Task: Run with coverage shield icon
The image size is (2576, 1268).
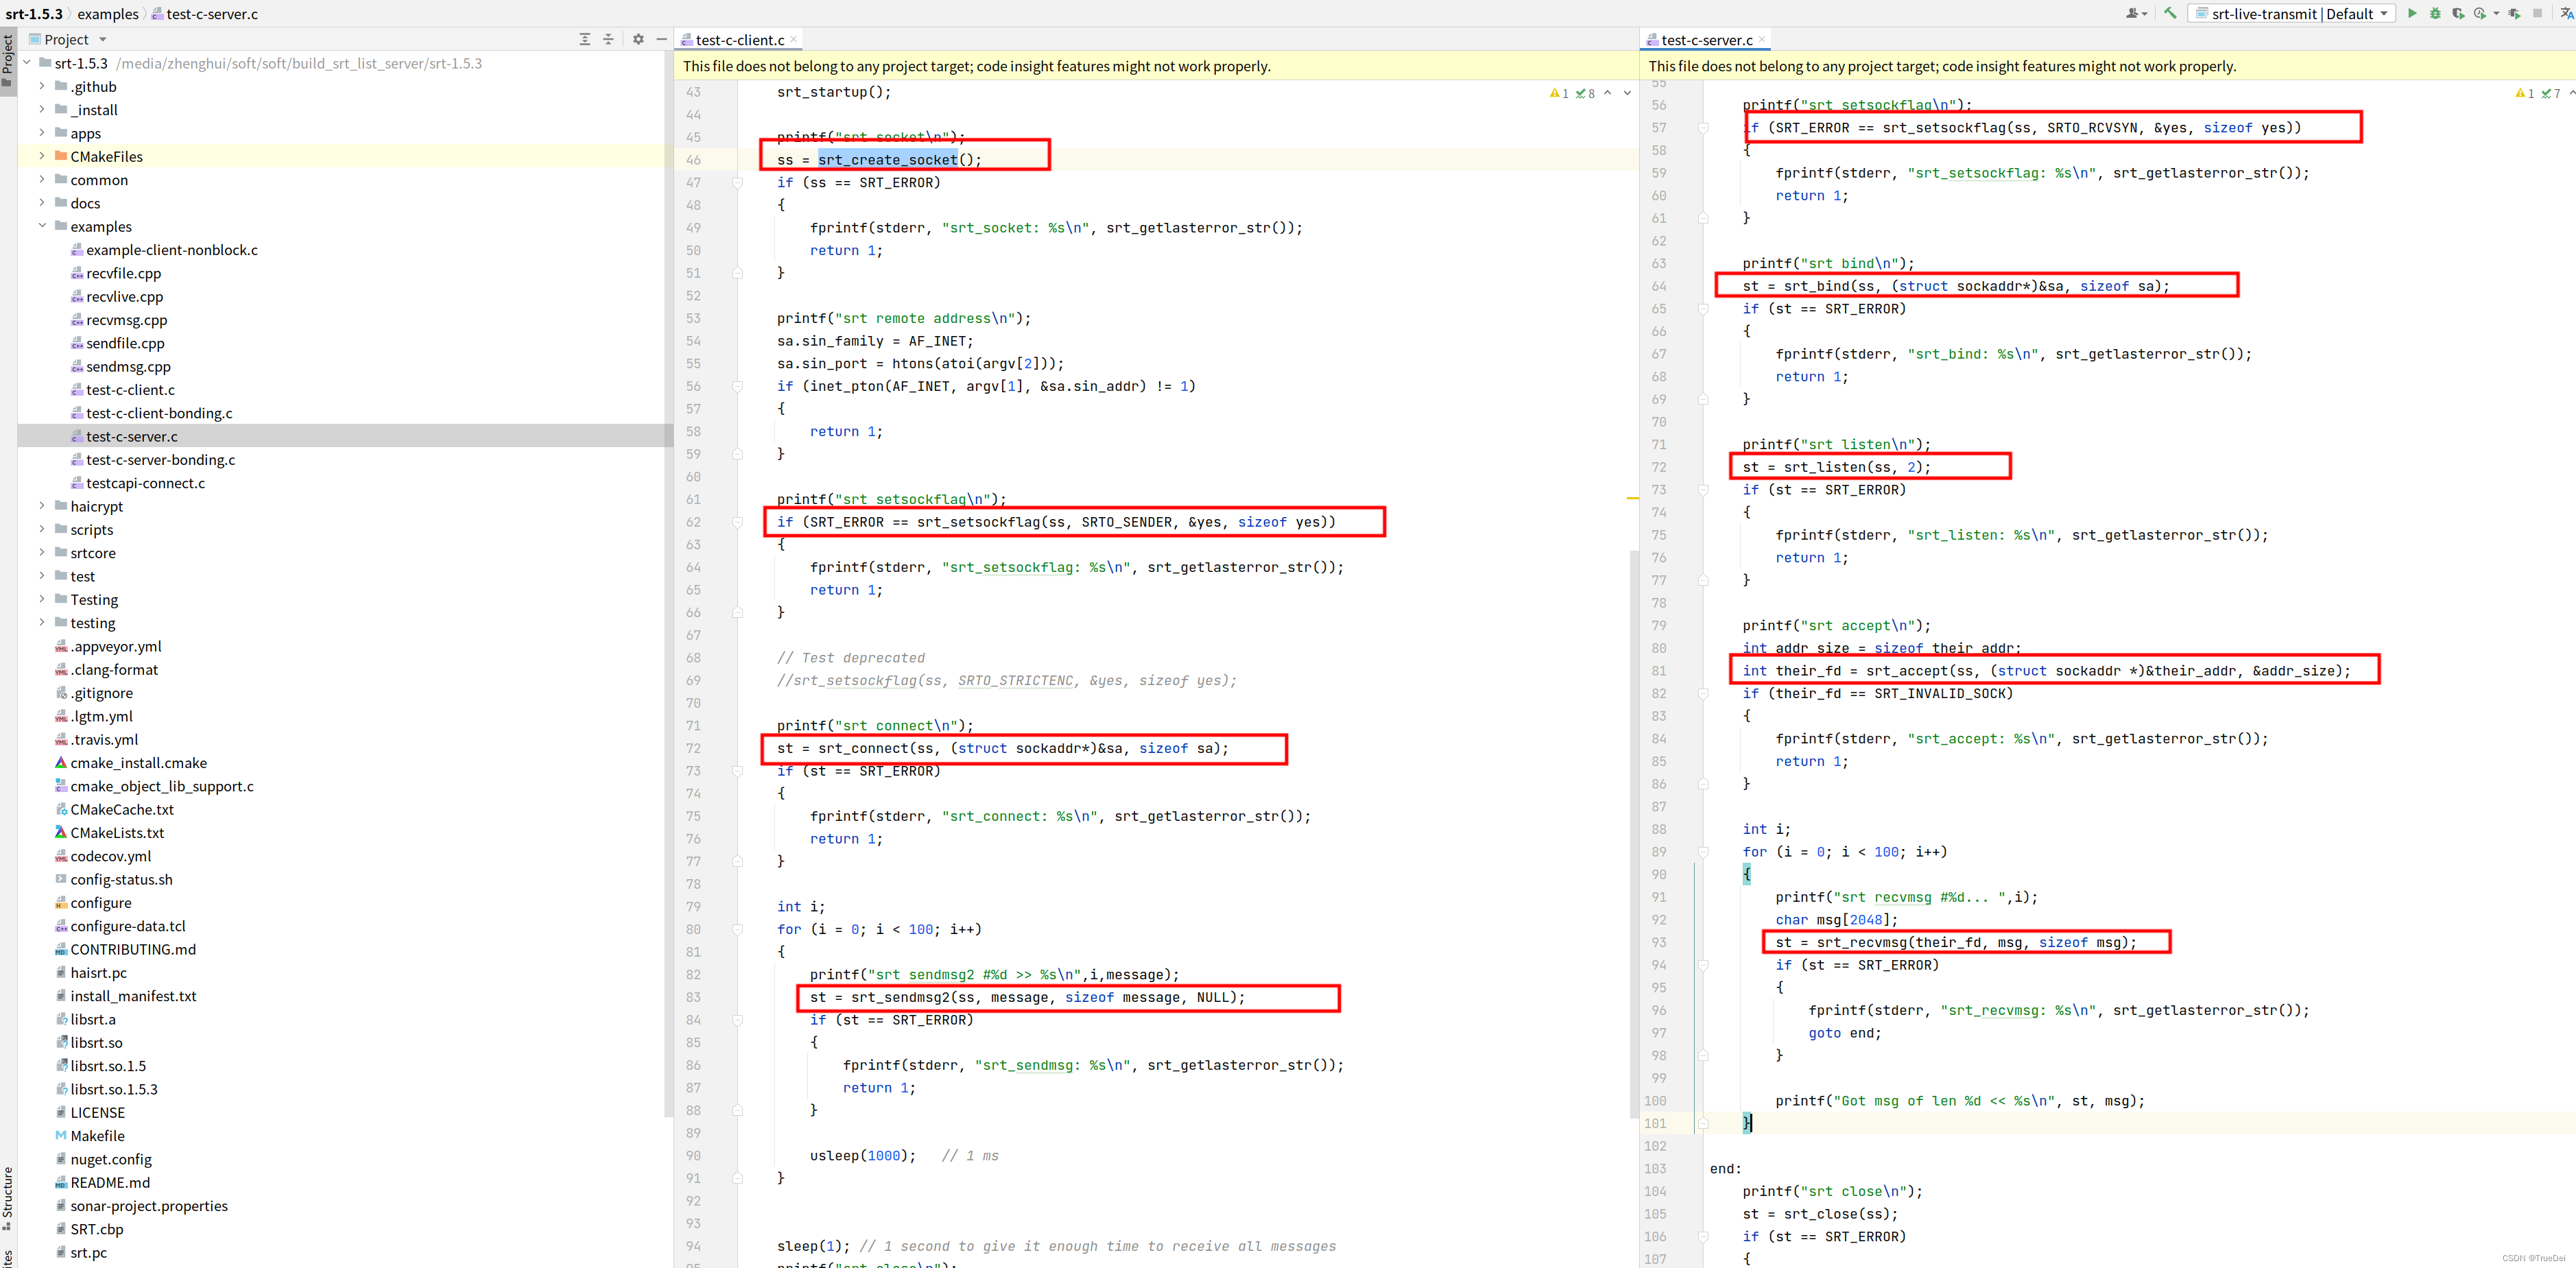Action: click(x=2458, y=13)
